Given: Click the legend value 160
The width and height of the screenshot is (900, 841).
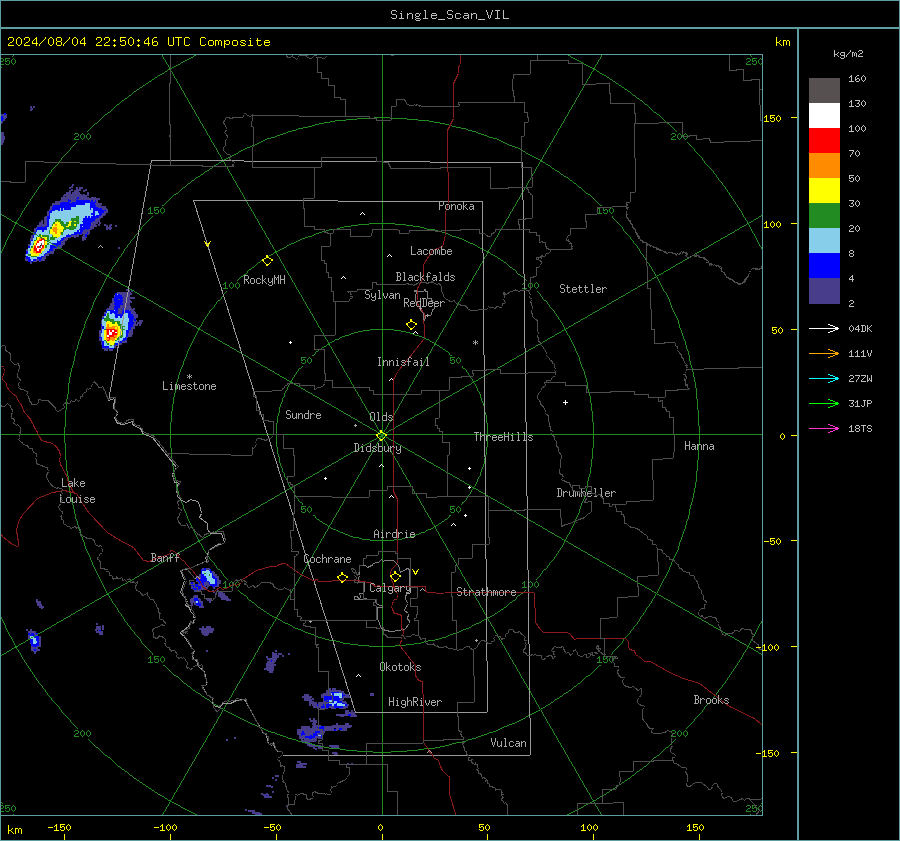Looking at the screenshot, I should click(x=857, y=79).
